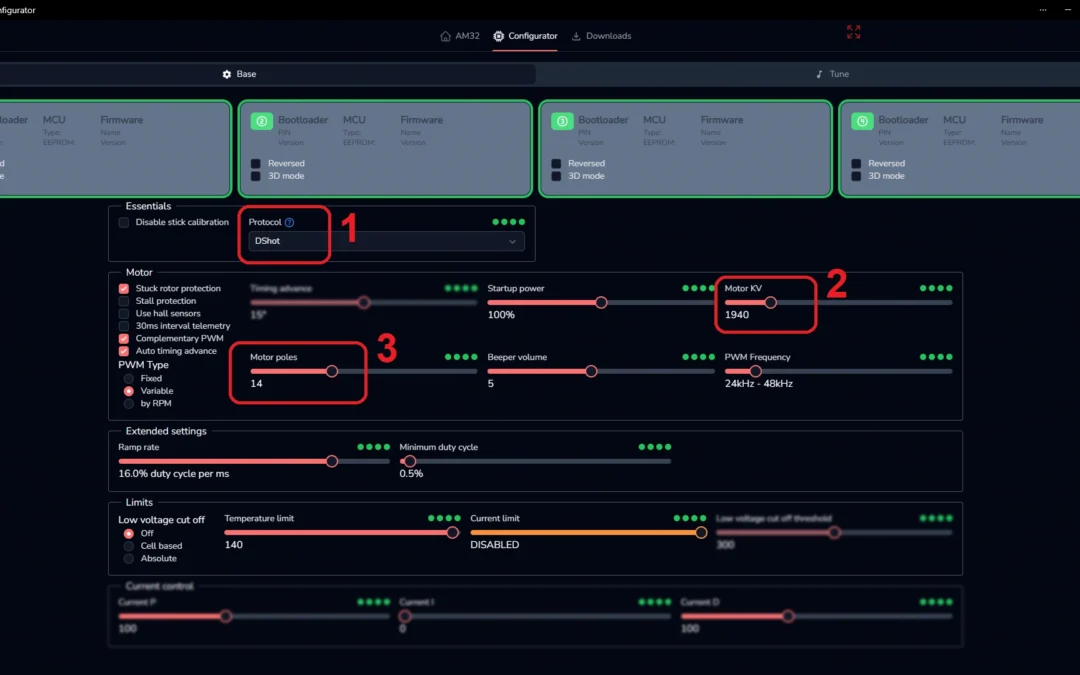Enable Stall protection checkbox
The image size is (1080, 675).
pos(123,301)
